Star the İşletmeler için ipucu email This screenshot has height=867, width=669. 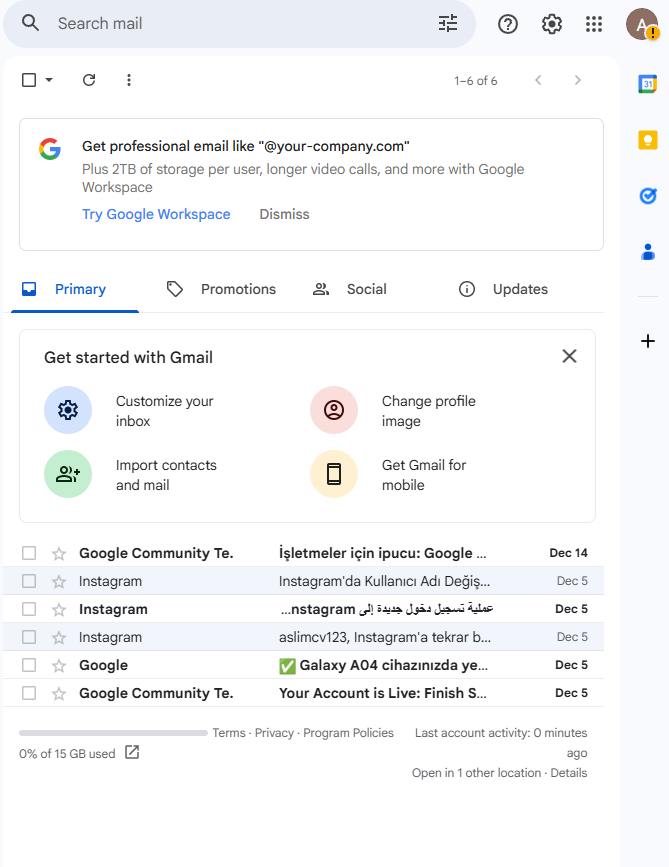[x=59, y=553]
